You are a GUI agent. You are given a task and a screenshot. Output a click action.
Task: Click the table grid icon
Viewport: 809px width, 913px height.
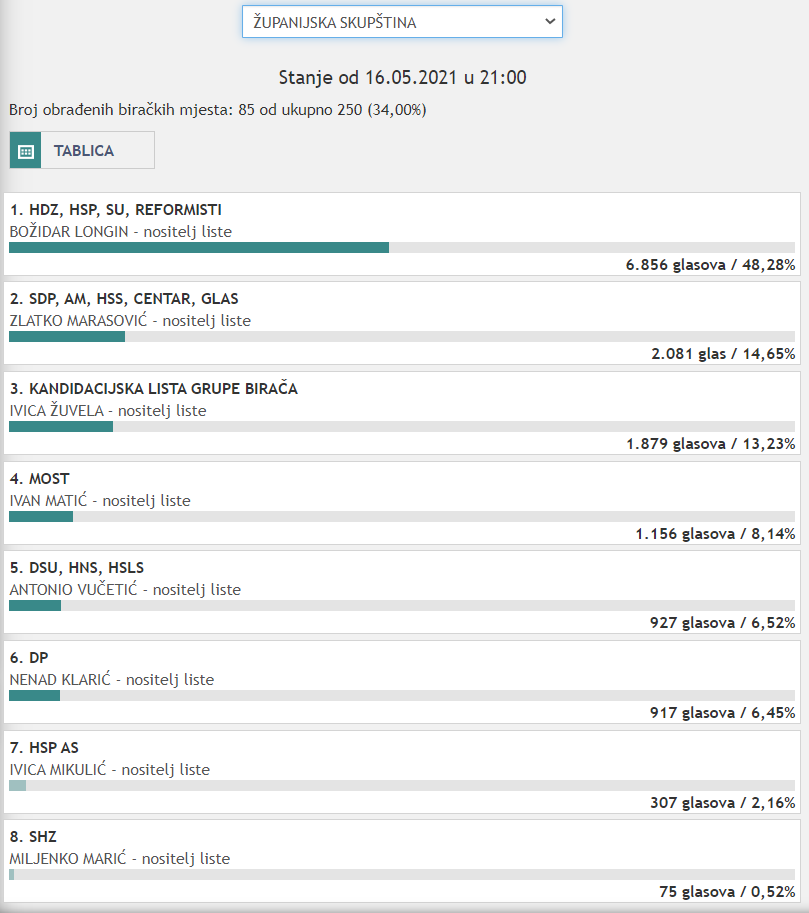[26, 151]
